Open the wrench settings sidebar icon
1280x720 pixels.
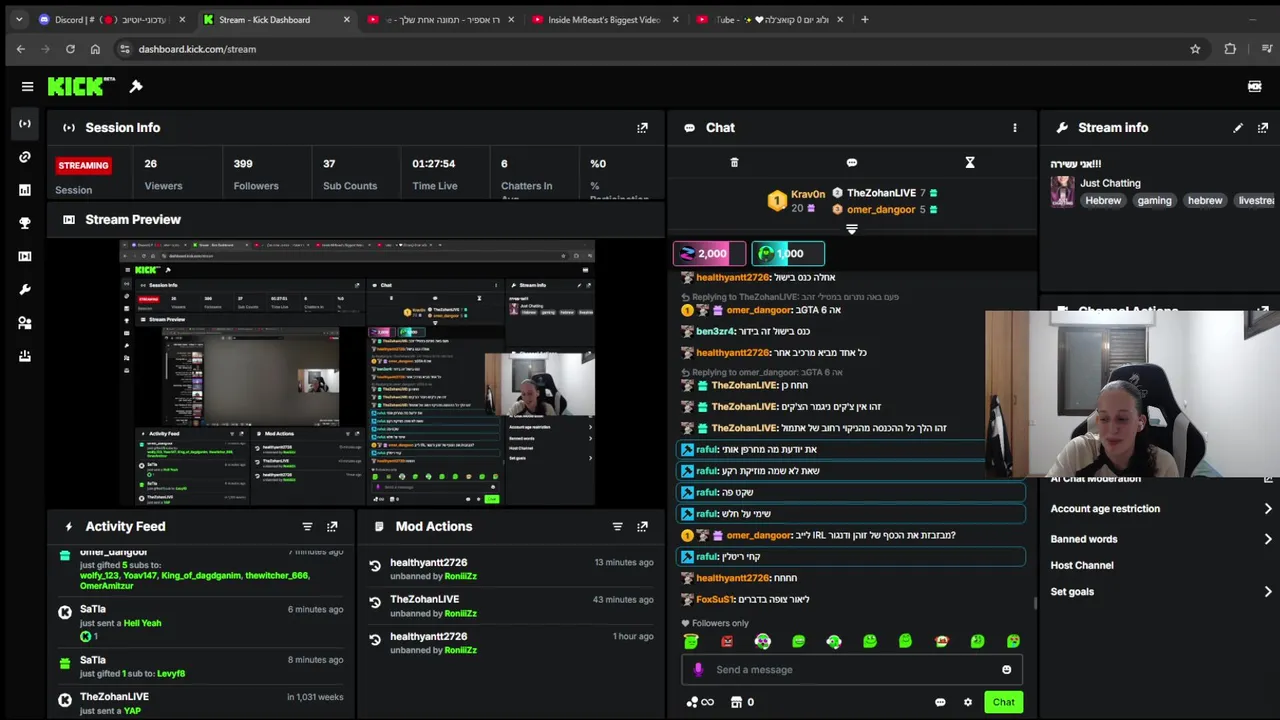pos(25,289)
